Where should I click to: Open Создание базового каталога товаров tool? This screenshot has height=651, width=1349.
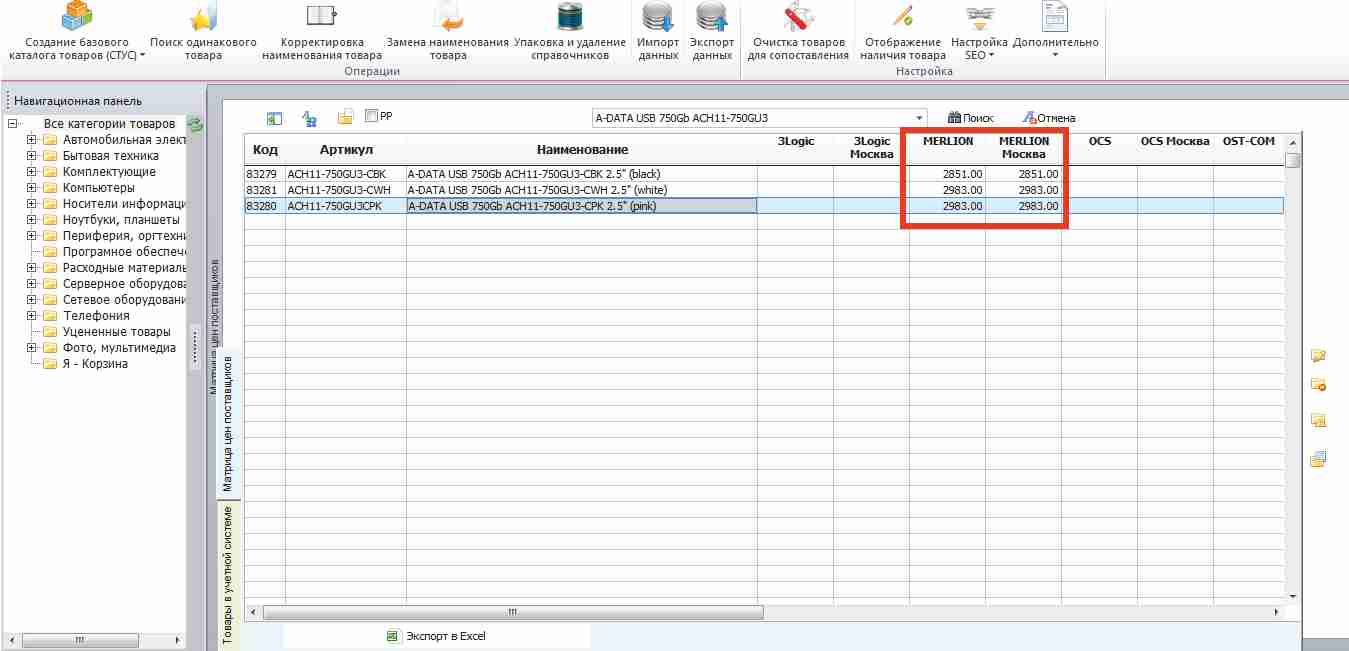click(77, 31)
